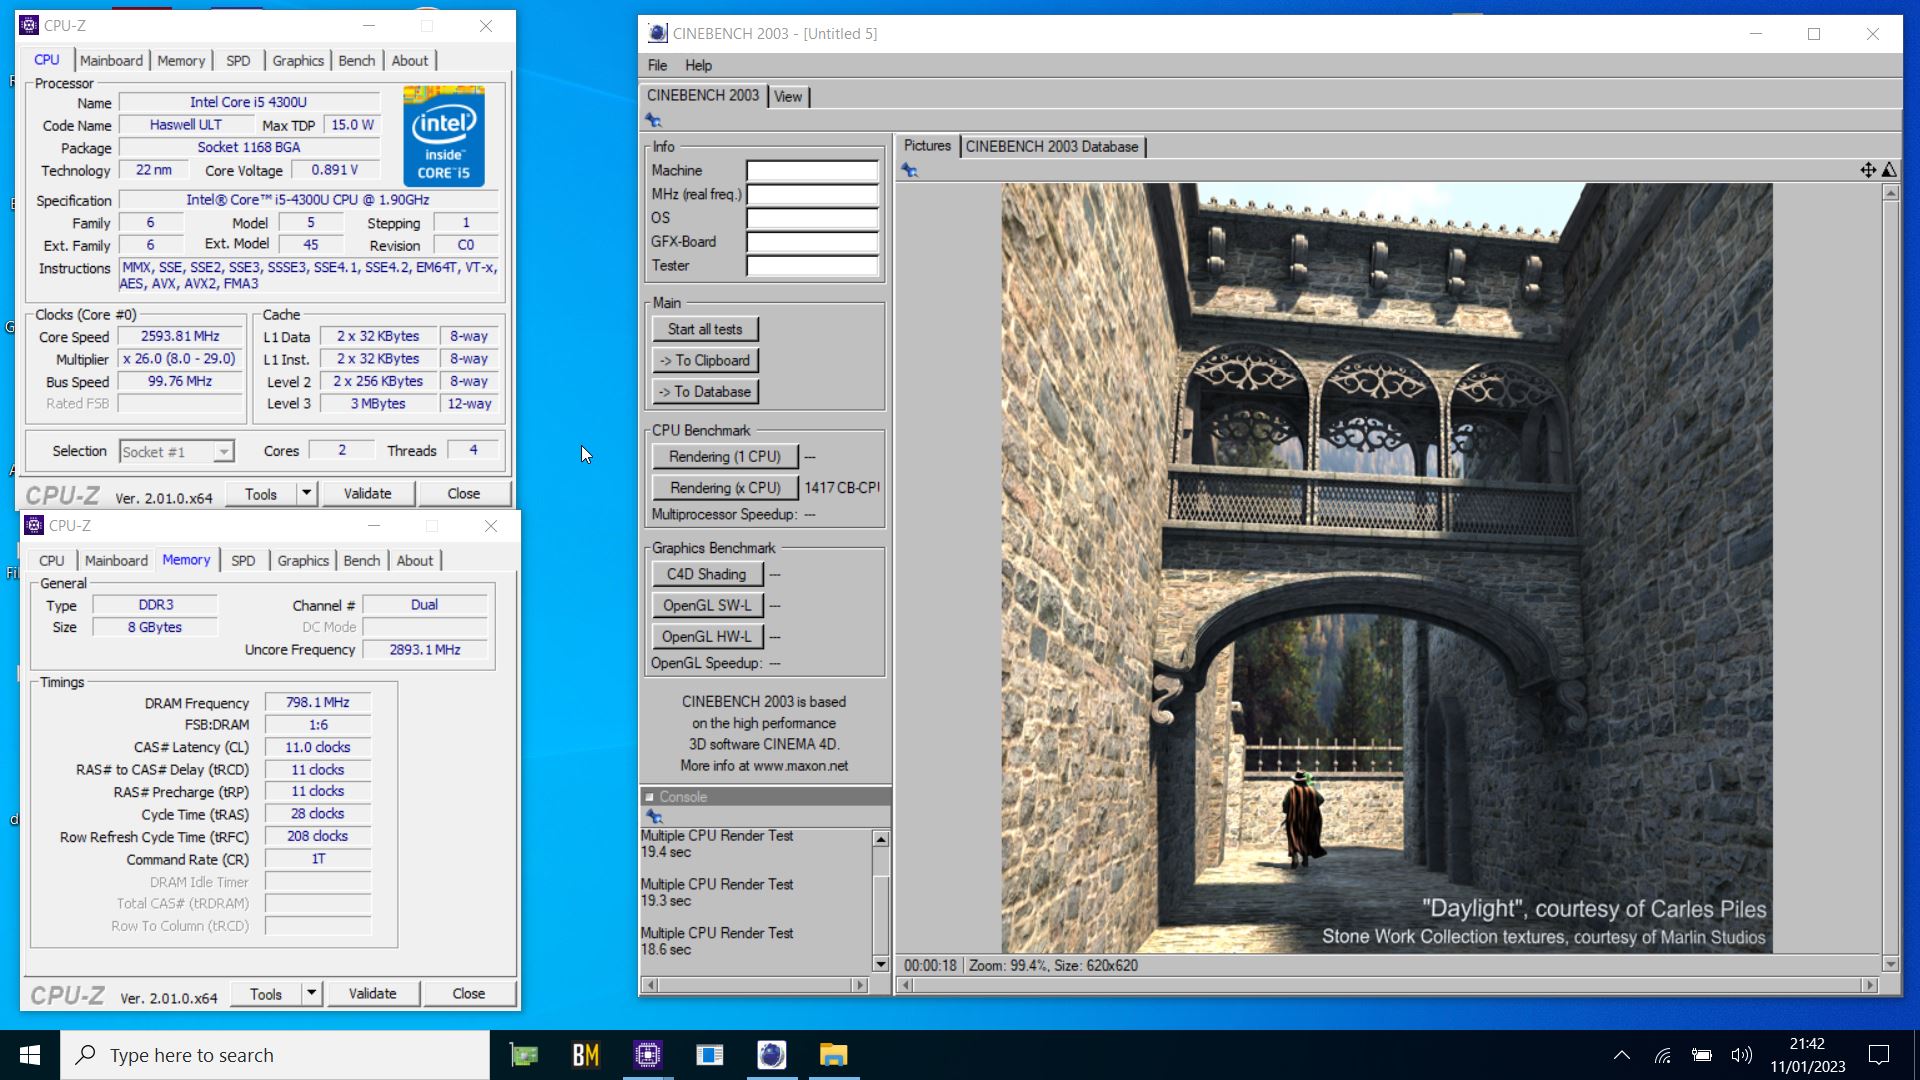Click the taskbar search box

[275, 1055]
